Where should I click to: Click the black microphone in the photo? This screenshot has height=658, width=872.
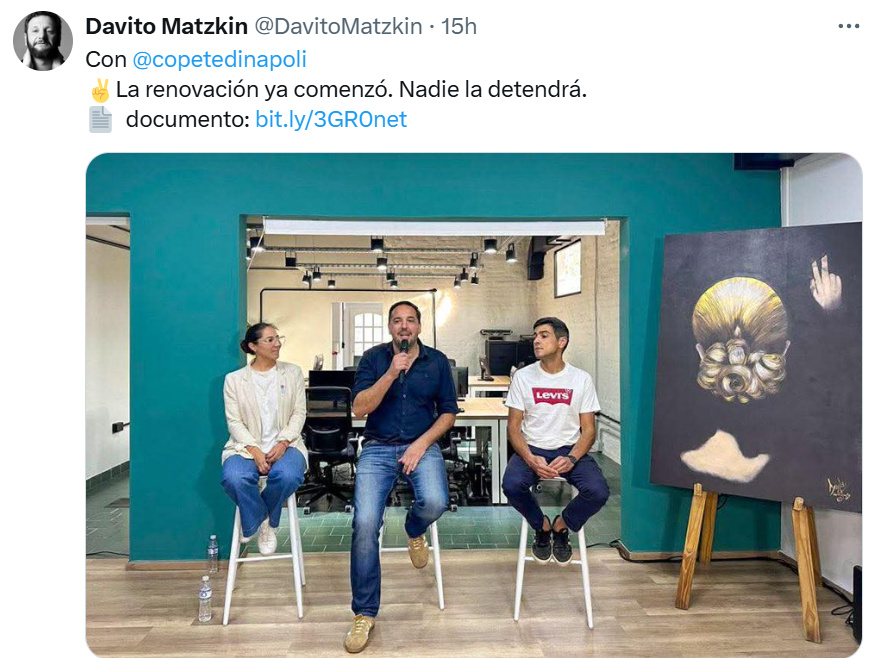pos(403,360)
